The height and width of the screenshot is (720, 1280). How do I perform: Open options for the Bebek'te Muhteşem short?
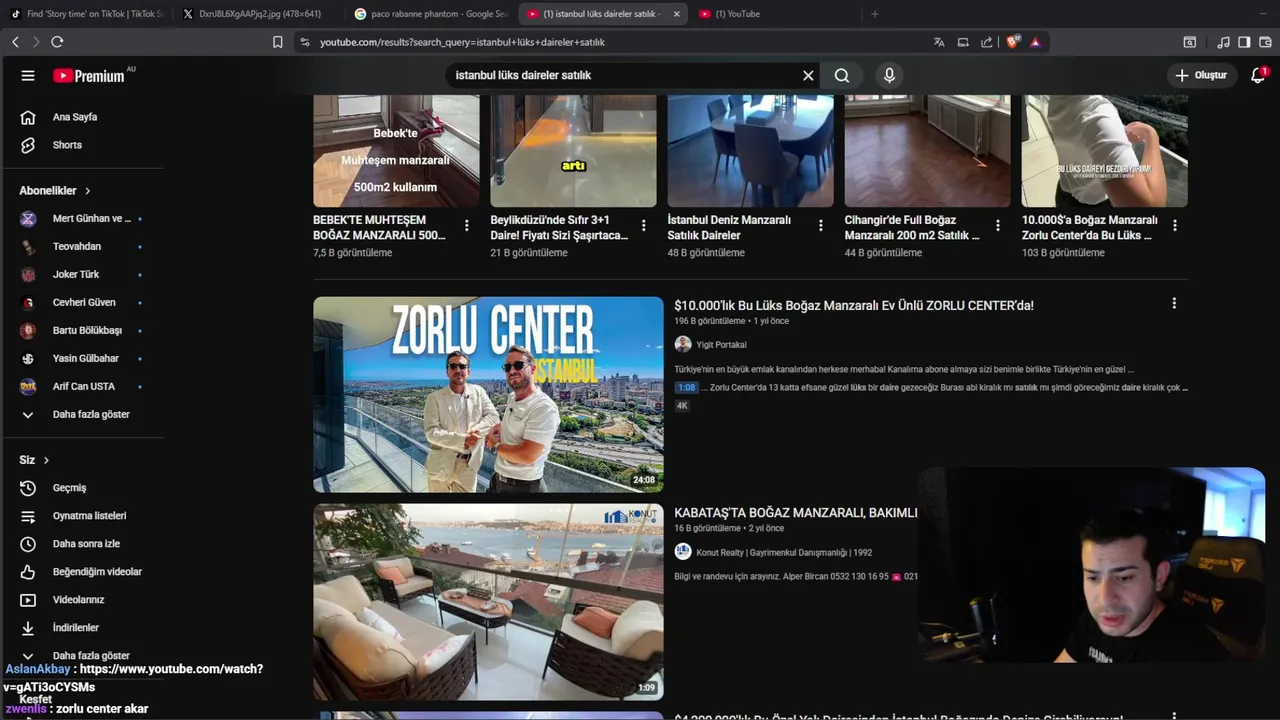tap(467, 226)
